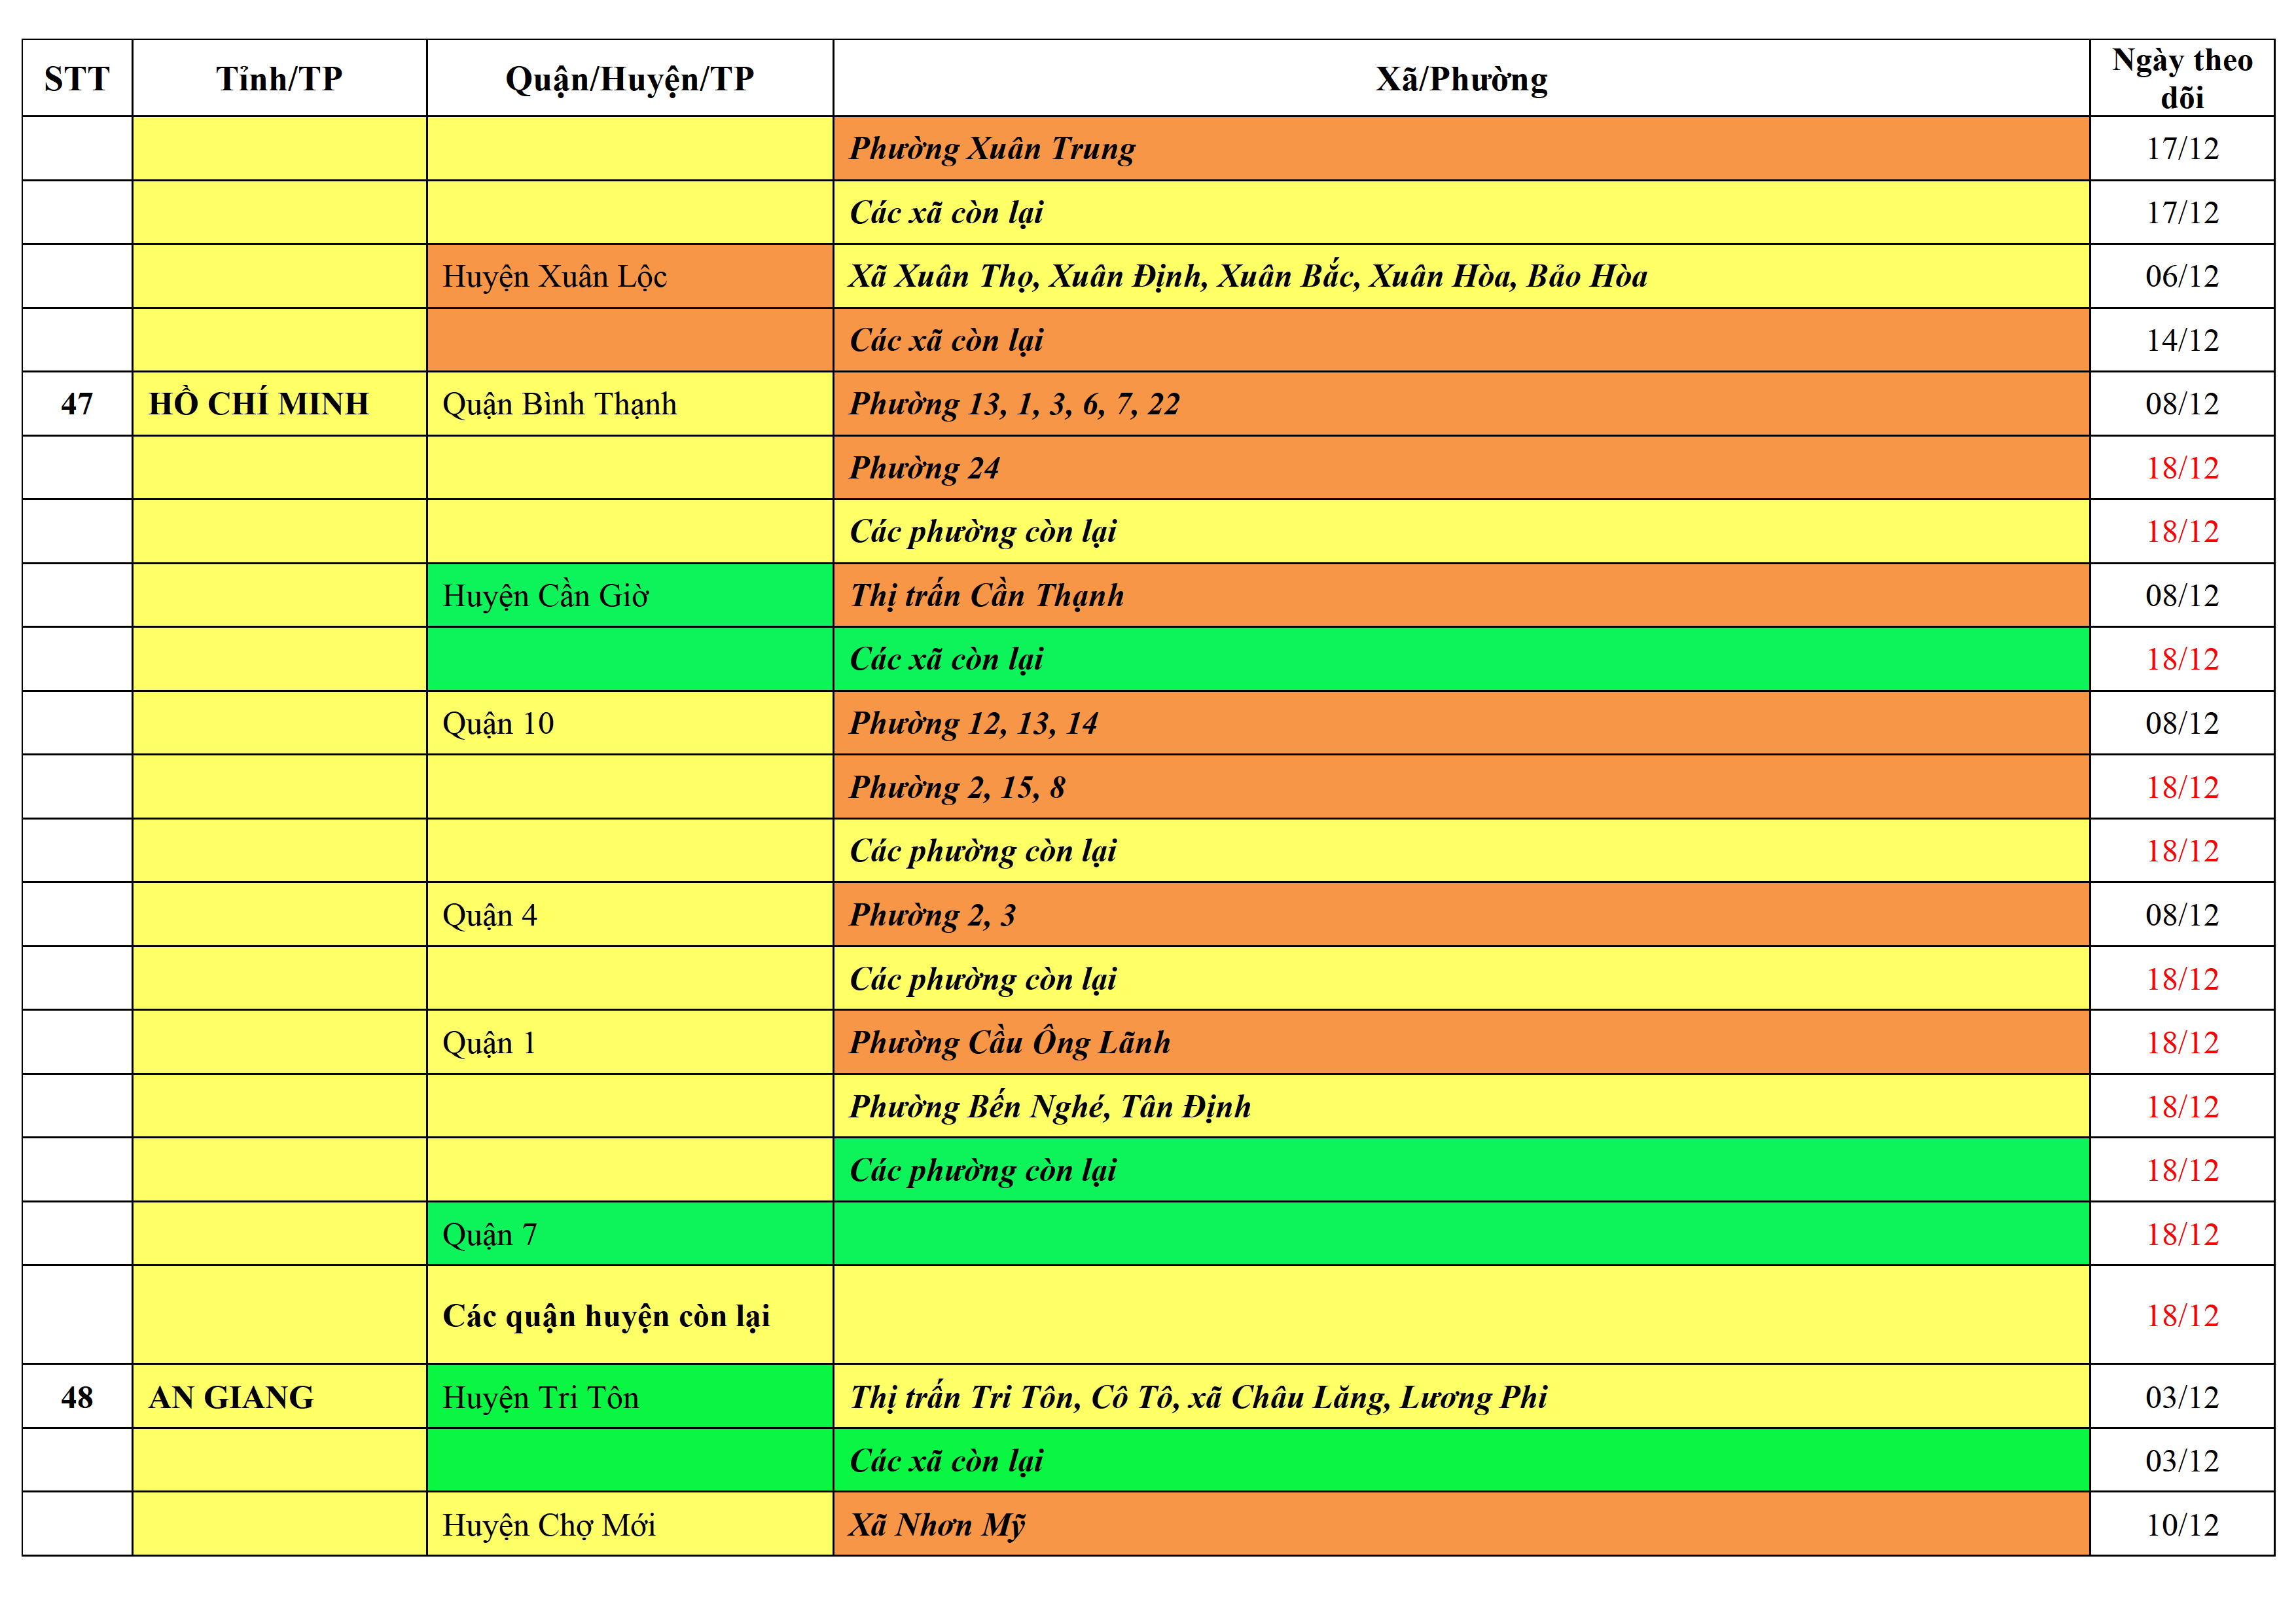
Task: Click the STT column header
Action: point(77,78)
